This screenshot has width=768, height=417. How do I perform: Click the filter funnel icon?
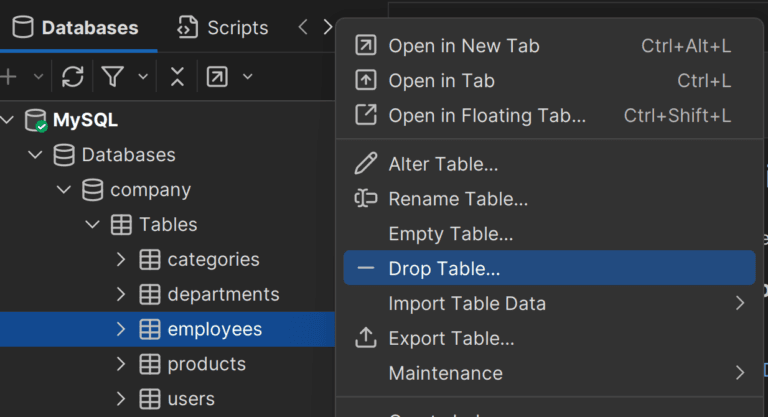tap(112, 76)
